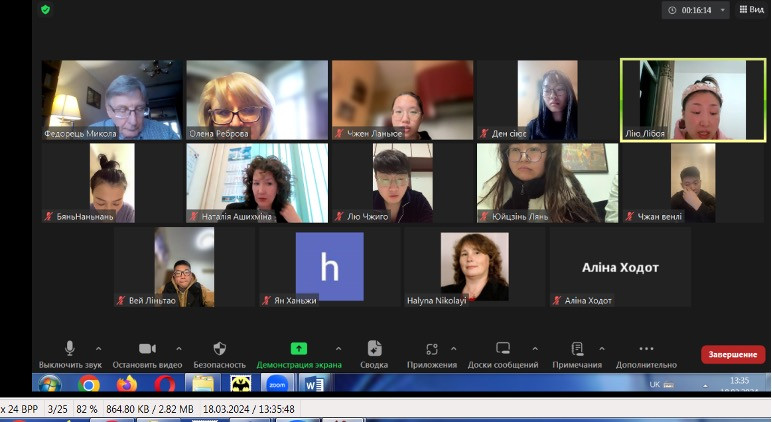Image resolution: width=772 pixels, height=422 pixels.
Task: Expand the Доски сообщений options arrow
Action: point(535,349)
